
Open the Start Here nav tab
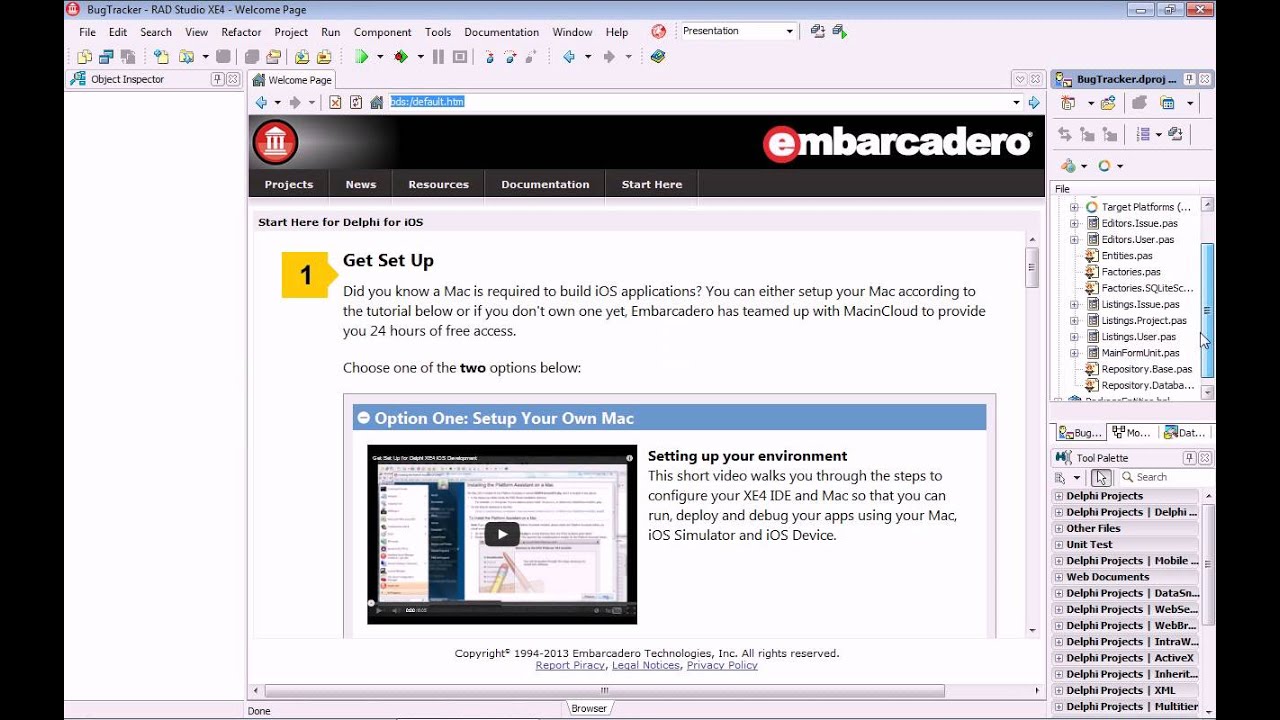click(x=652, y=184)
